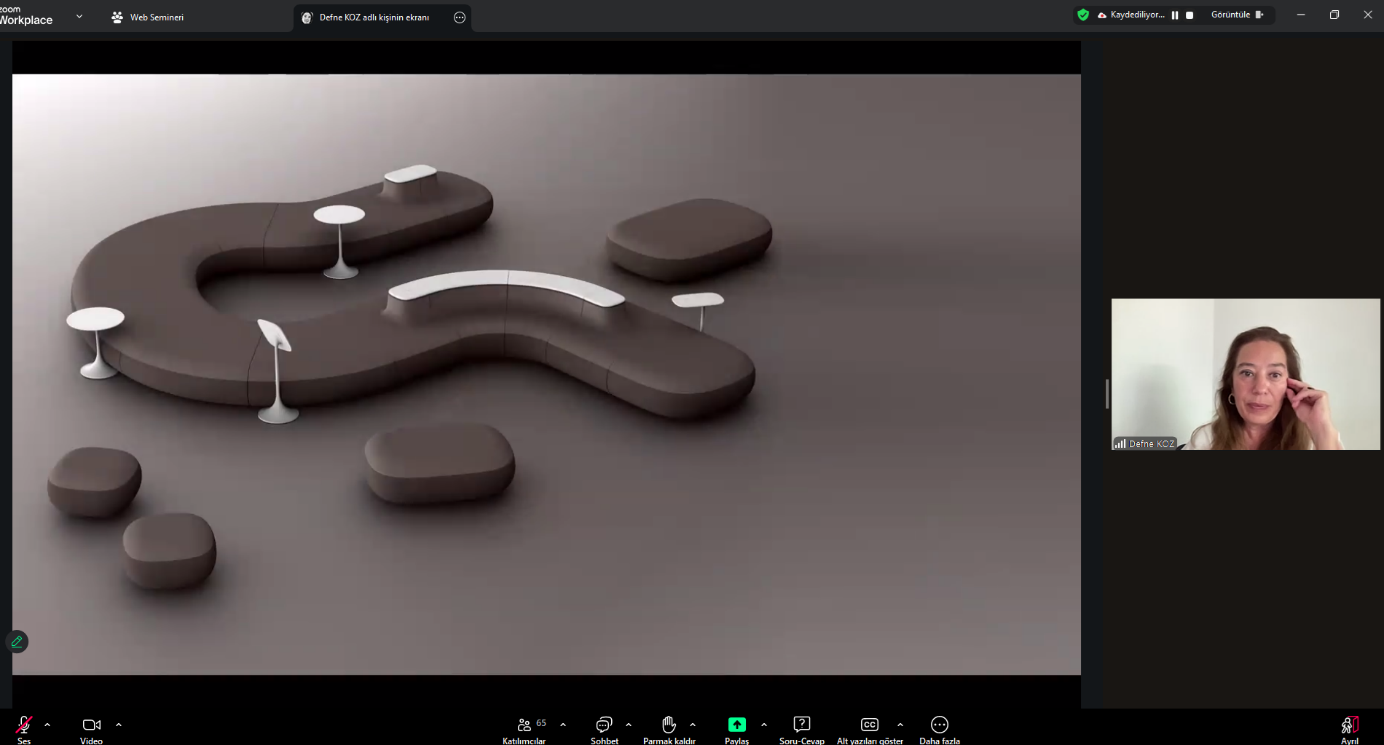Leave the meeting with Ayrıl
Viewport: 1384px width, 745px height.
pos(1350,725)
